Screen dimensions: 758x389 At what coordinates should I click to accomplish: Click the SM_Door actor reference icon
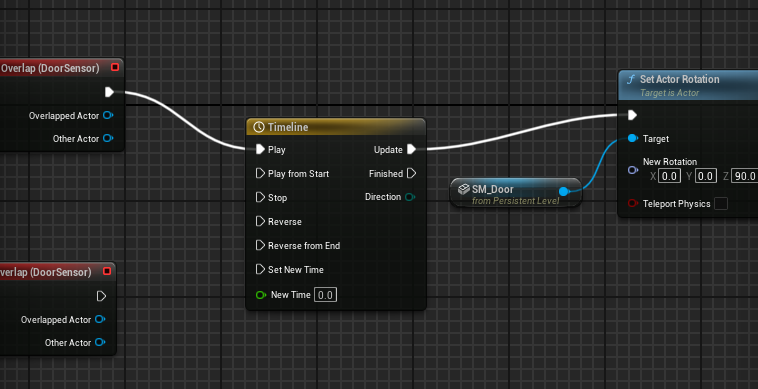pyautogui.click(x=464, y=189)
